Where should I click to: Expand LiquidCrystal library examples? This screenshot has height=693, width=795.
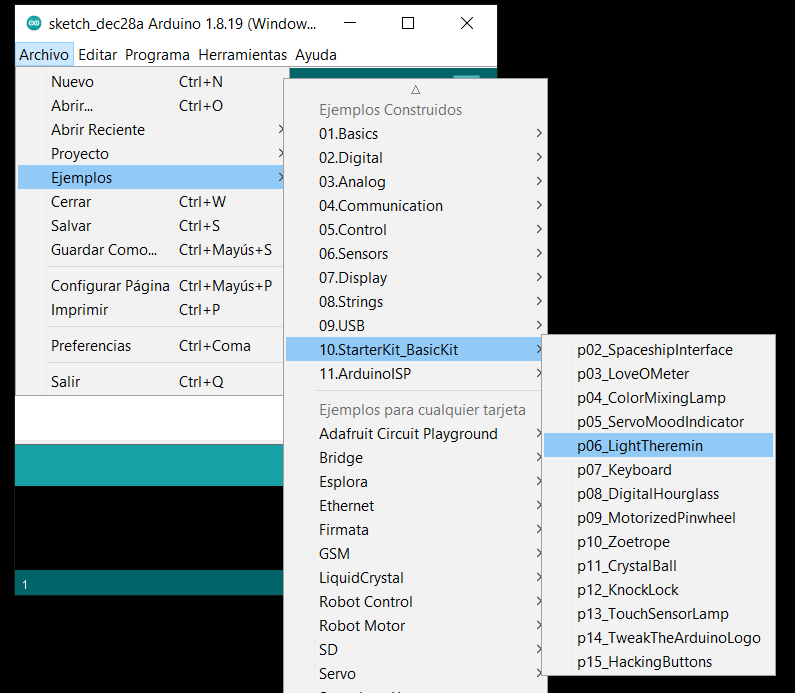(x=416, y=577)
